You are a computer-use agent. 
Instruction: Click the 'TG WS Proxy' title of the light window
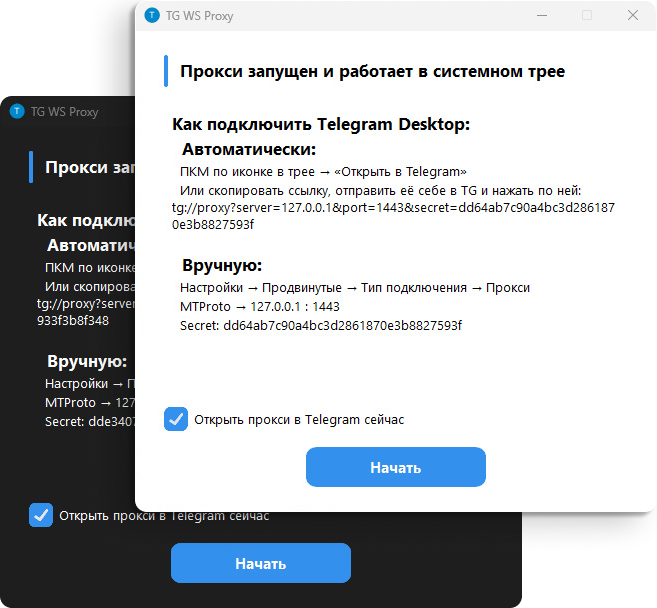tap(199, 16)
